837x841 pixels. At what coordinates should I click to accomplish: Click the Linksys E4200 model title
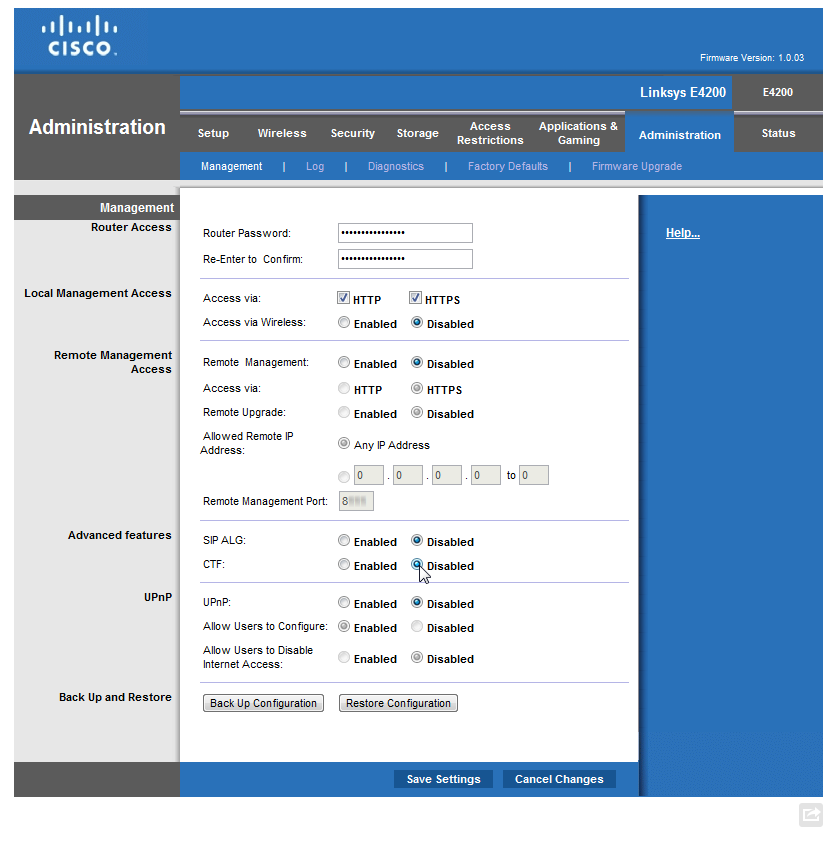click(683, 92)
